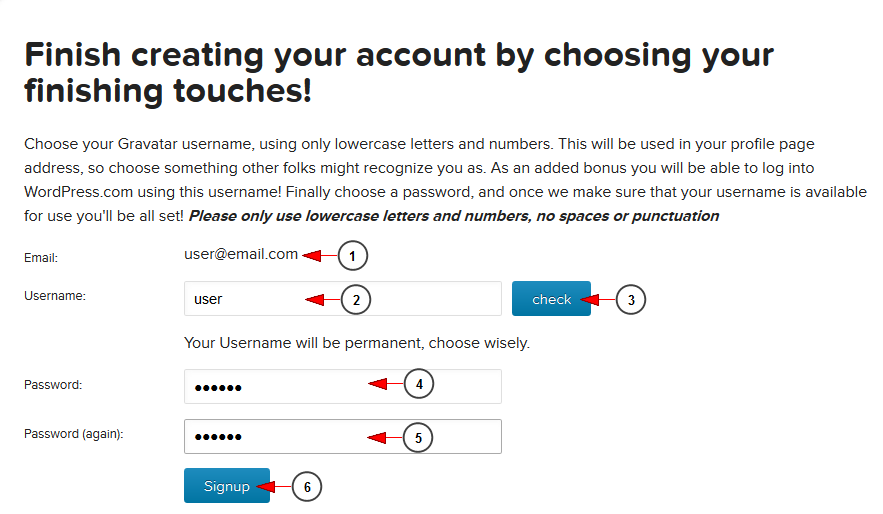
Task: Click the permanent username warning text
Action: tap(356, 343)
